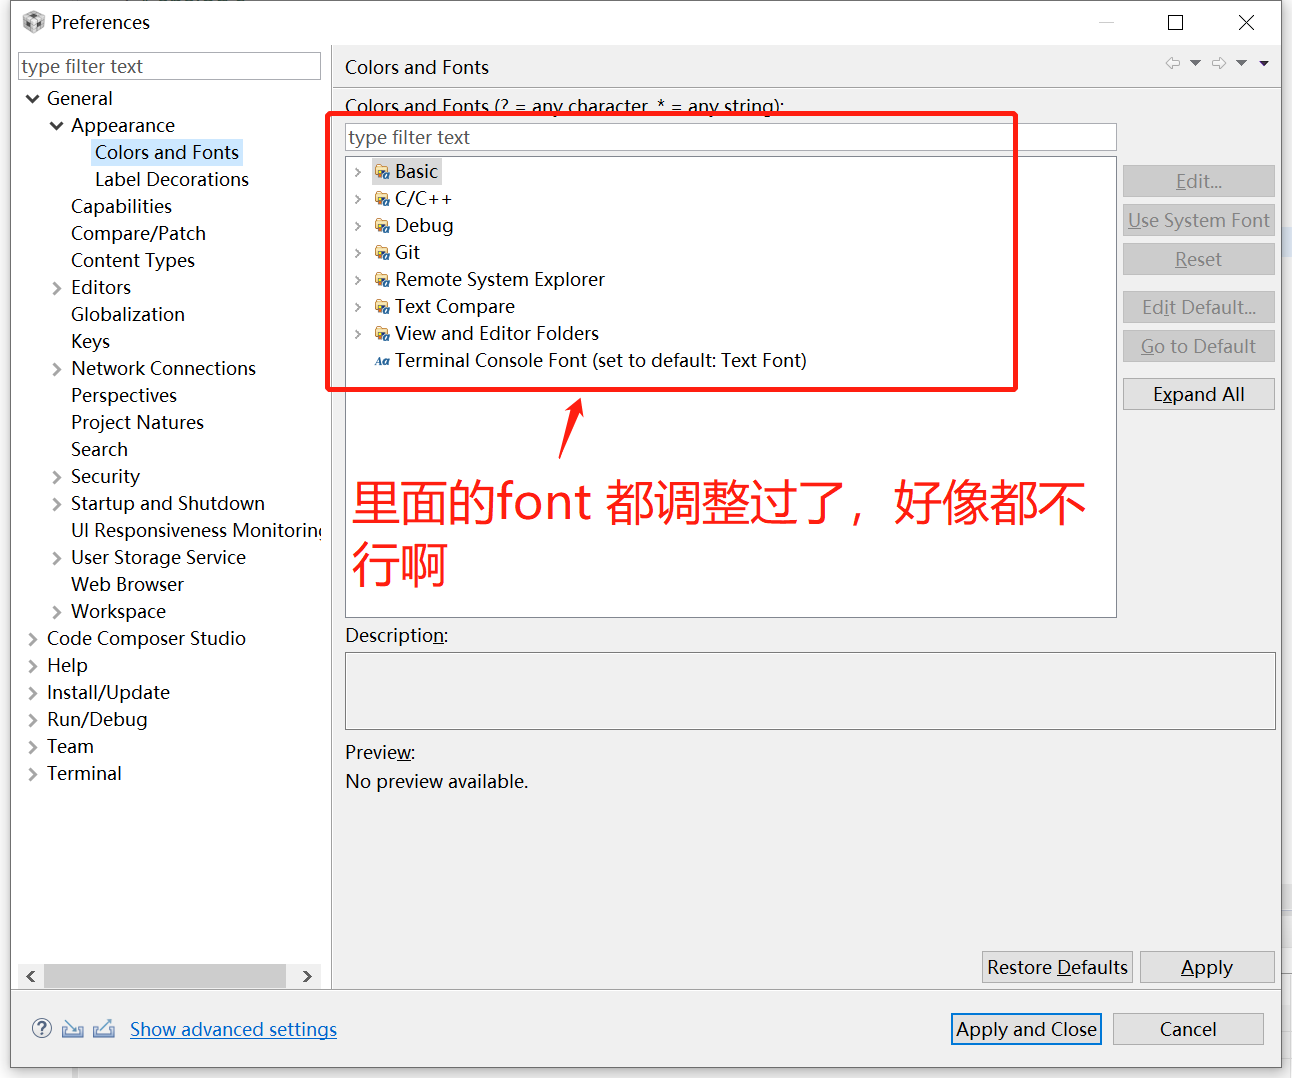Open the Globalization preference page
The width and height of the screenshot is (1292, 1078).
pos(128,314)
